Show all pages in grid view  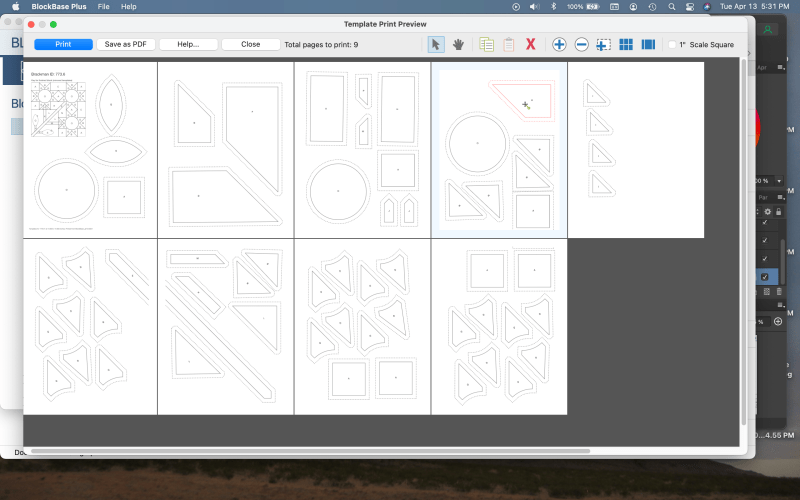626,45
